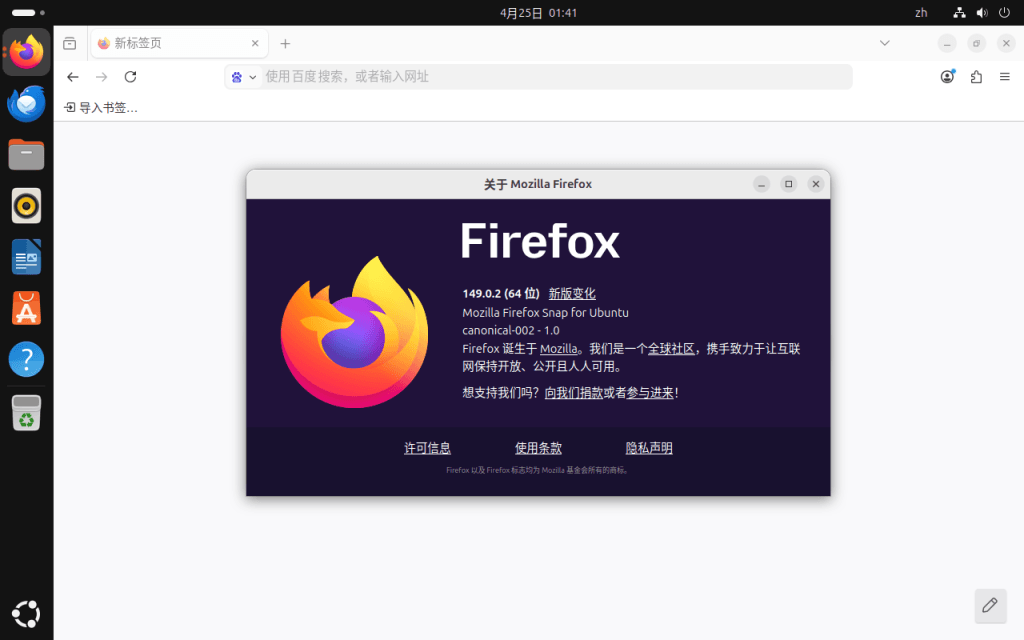Maximize the About Mozilla Firefox dialog

788,184
